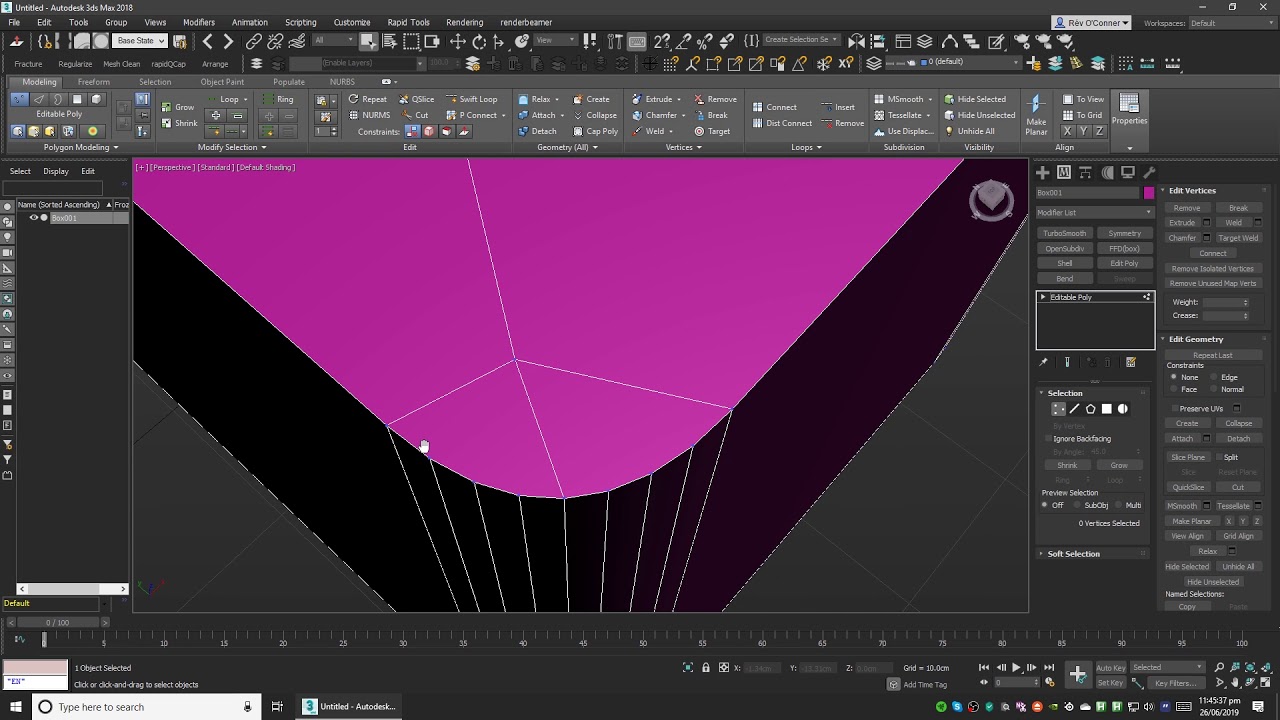Viewport: 1280px width, 720px height.
Task: Tick the Split checkbox next to Slice Plane
Action: click(x=1217, y=457)
